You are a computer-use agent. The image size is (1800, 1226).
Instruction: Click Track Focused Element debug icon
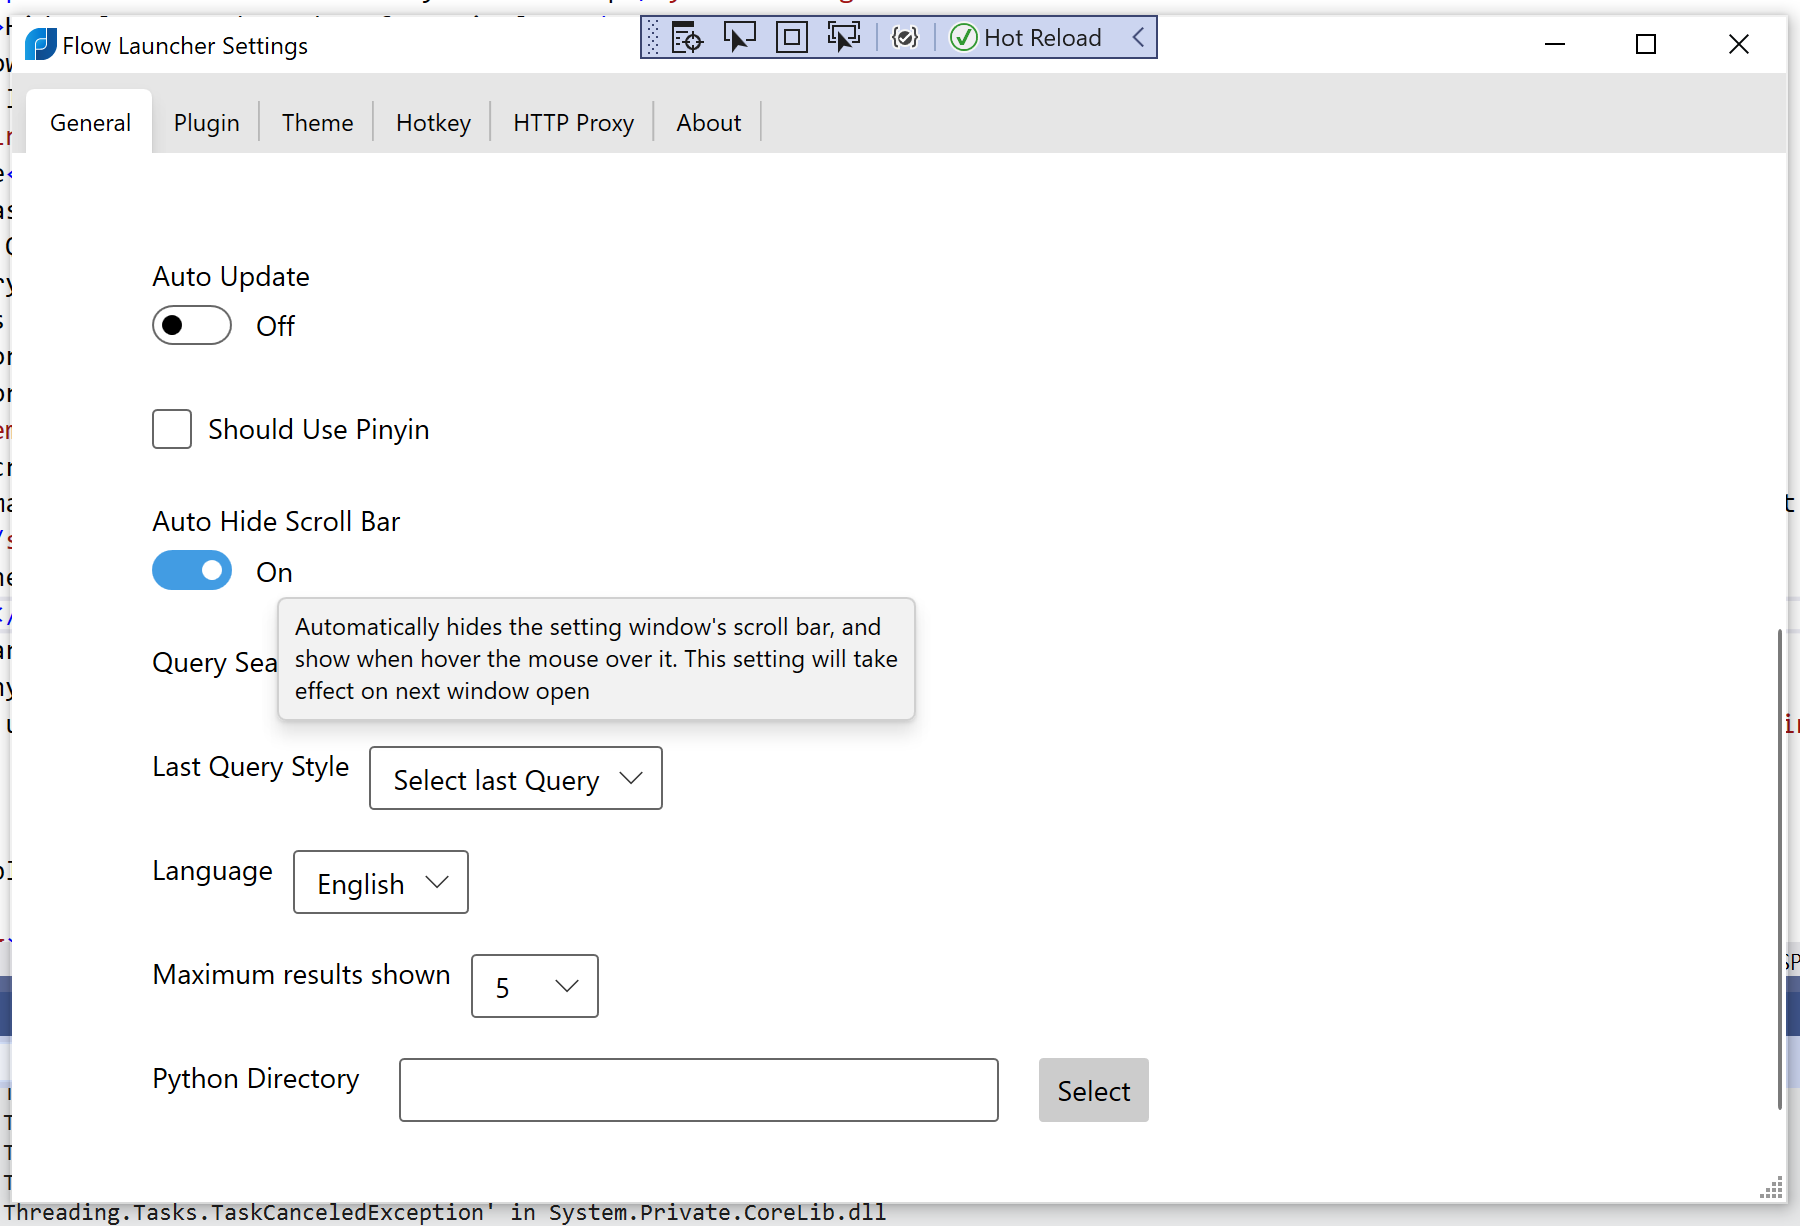tap(843, 38)
